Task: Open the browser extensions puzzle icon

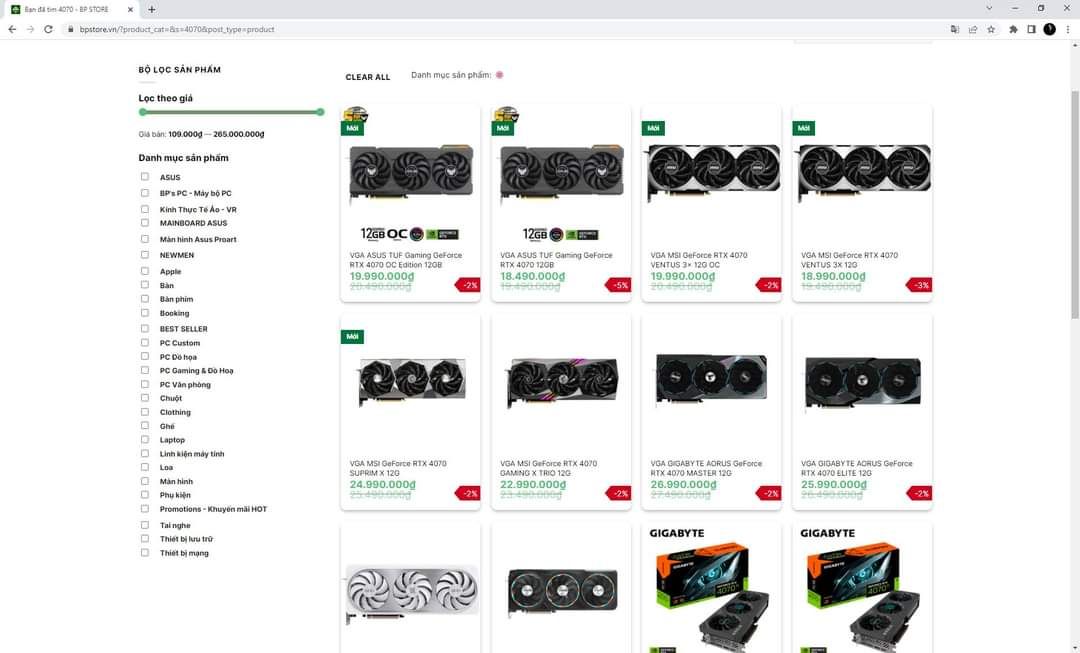Action: [x=1013, y=30]
